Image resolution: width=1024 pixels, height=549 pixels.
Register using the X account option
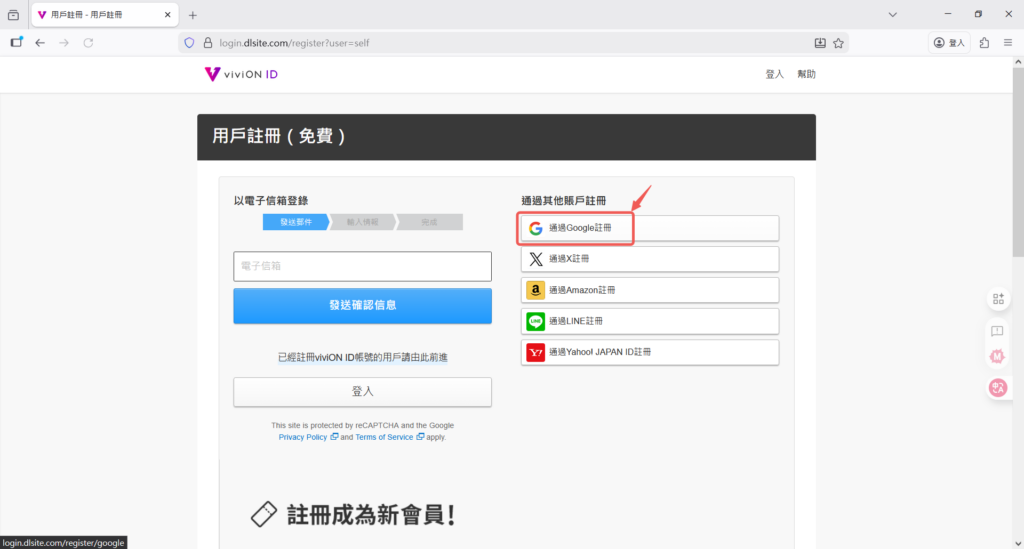pyautogui.click(x=649, y=259)
